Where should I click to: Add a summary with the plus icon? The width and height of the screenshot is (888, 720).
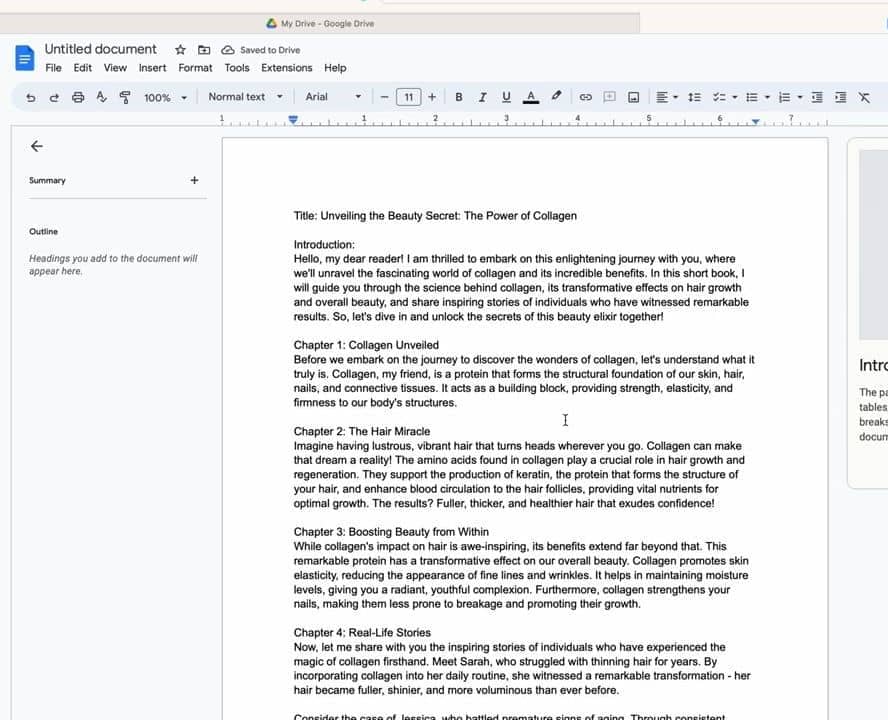(x=194, y=180)
